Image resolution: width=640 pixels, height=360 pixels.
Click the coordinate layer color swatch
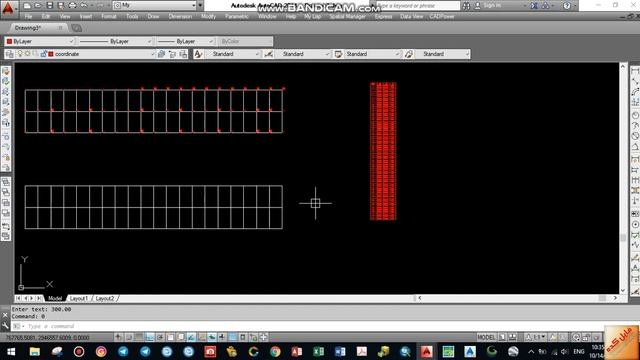(x=51, y=54)
